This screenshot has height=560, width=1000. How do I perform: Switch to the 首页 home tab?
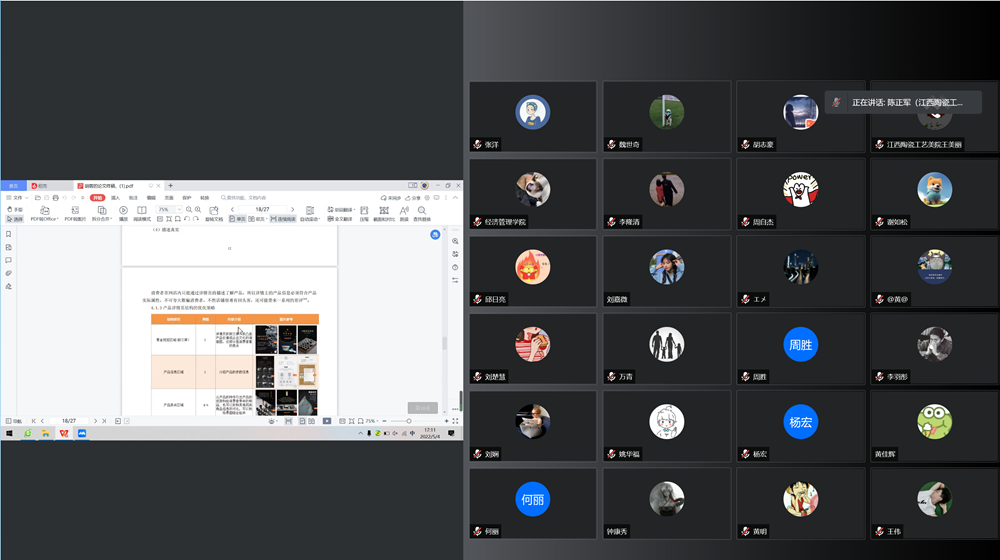(x=13, y=186)
